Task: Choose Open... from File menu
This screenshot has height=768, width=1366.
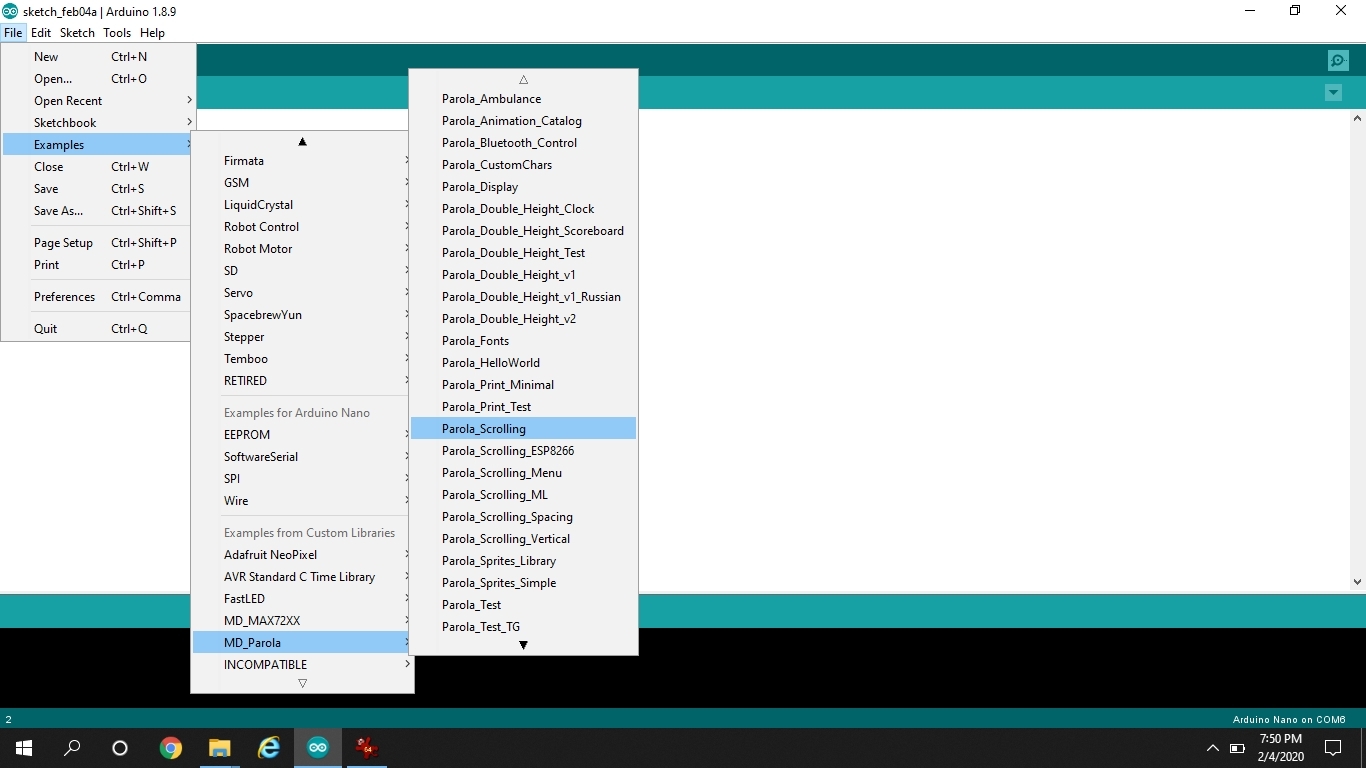Action: (98, 79)
